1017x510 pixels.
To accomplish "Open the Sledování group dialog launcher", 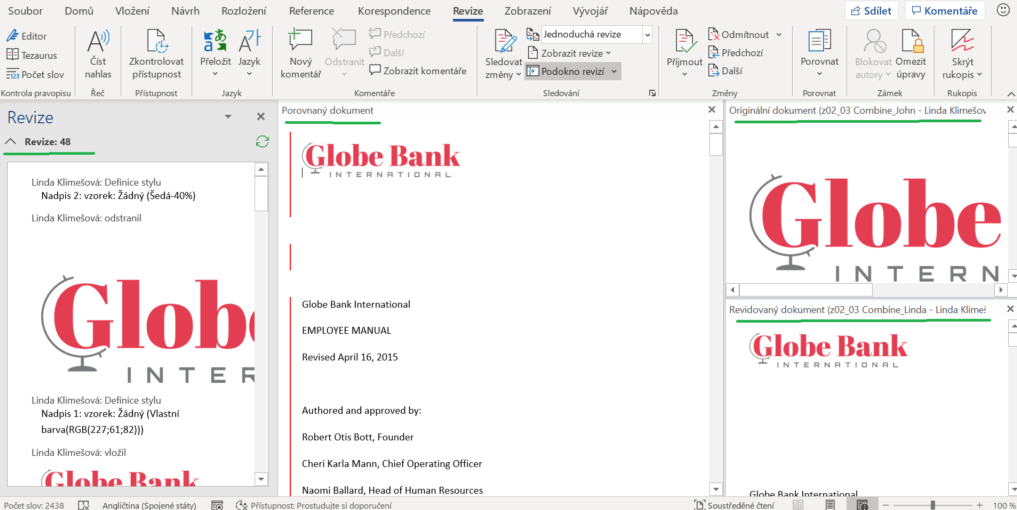I will (652, 93).
